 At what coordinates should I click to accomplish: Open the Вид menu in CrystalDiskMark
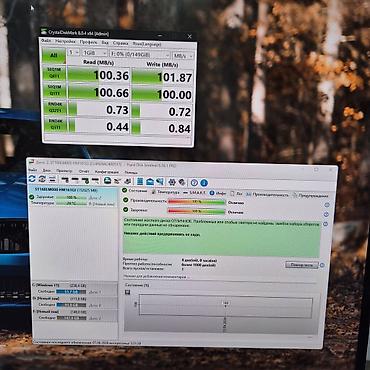105,43
